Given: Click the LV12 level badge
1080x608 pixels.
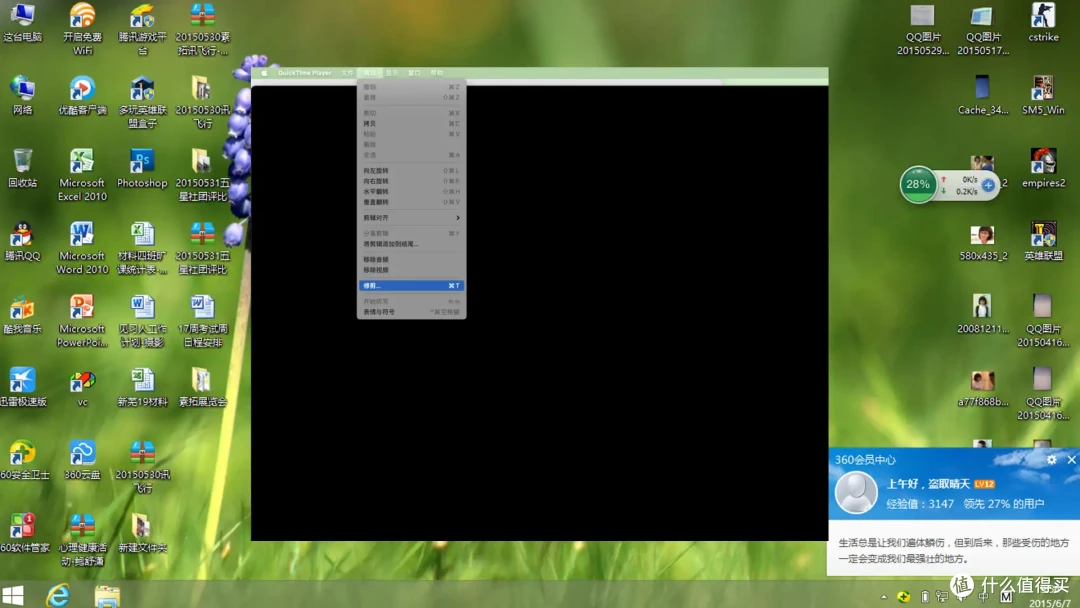Looking at the screenshot, I should click(984, 484).
